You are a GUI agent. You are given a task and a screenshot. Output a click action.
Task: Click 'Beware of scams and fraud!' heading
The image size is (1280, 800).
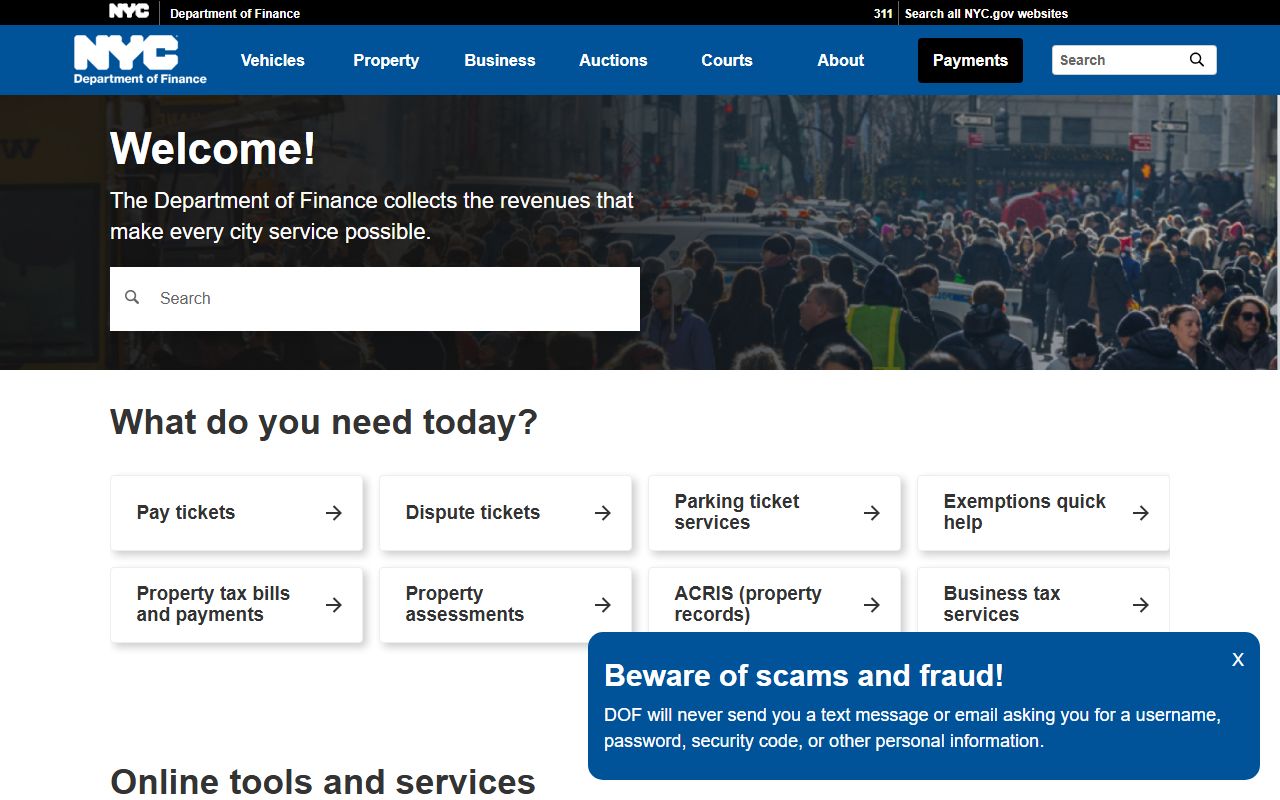(804, 675)
